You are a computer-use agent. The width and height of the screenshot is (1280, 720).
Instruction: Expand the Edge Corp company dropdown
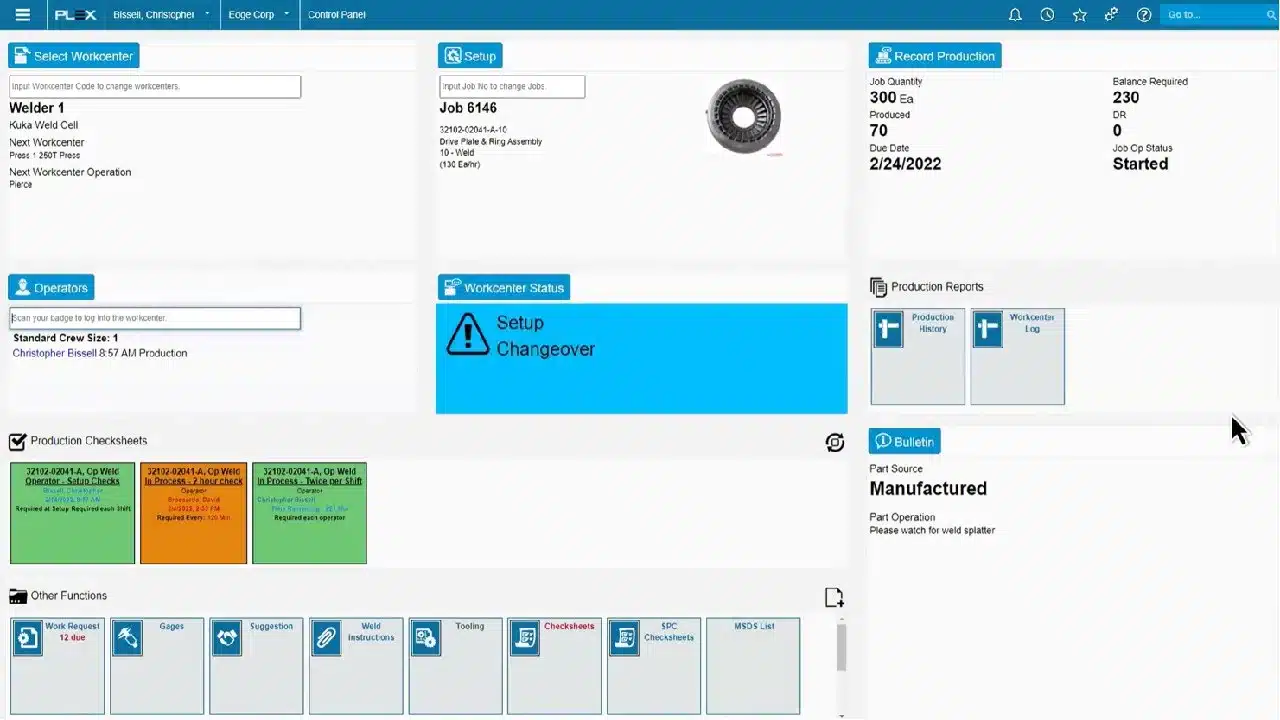pos(260,15)
